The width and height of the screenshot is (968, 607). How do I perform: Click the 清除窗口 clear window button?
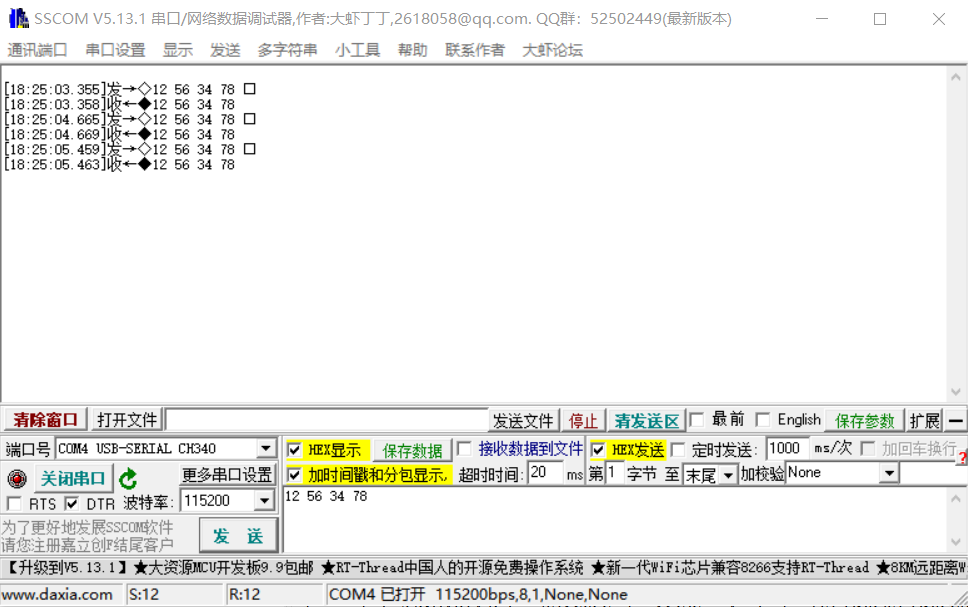pos(45,419)
